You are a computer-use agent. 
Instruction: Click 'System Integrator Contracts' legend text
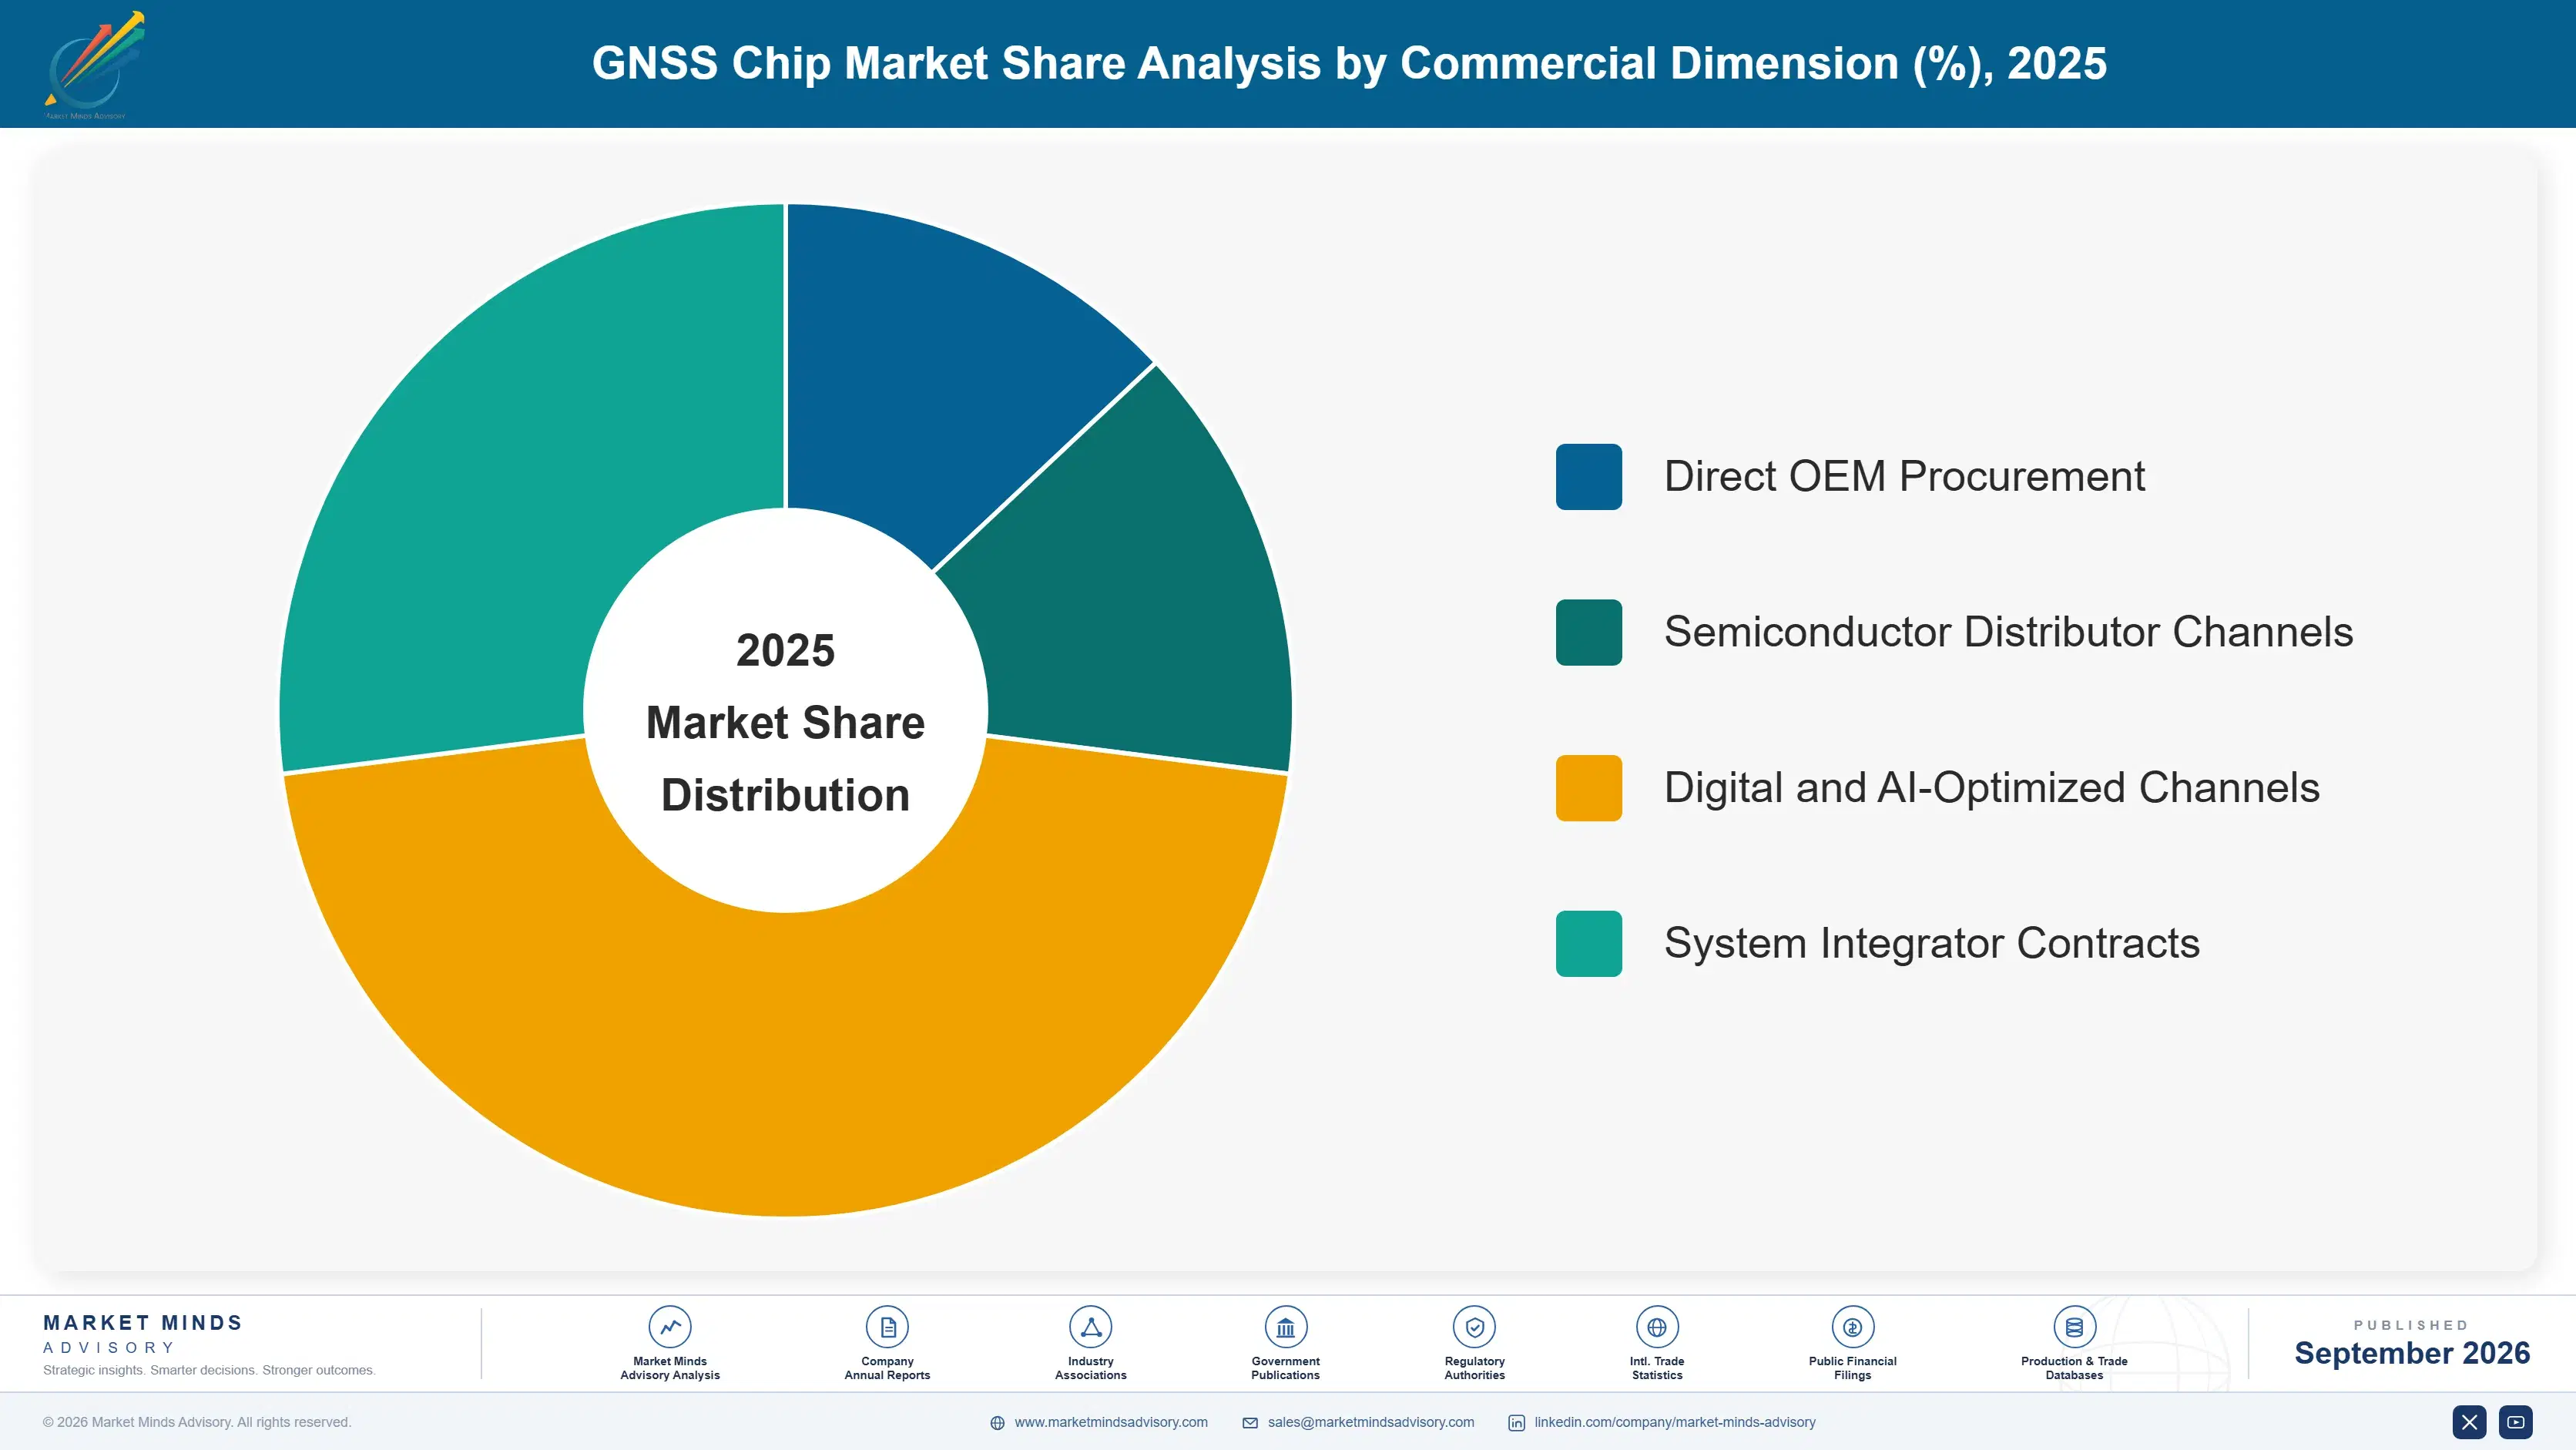1931,943
